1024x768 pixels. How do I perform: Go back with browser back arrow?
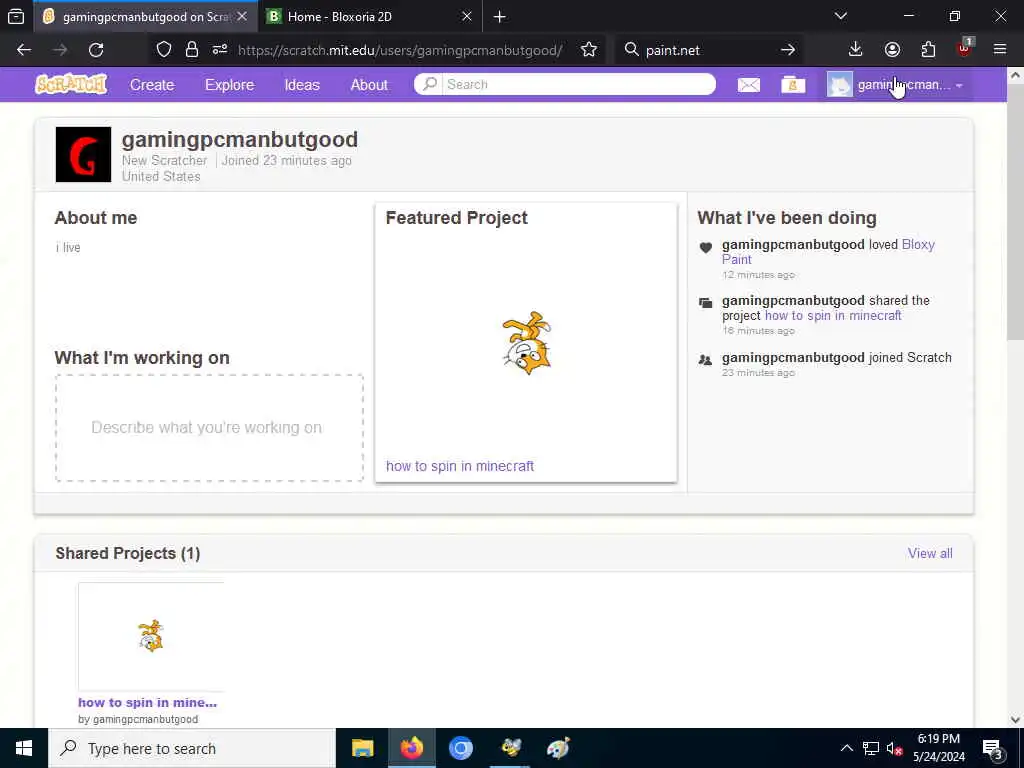24,50
